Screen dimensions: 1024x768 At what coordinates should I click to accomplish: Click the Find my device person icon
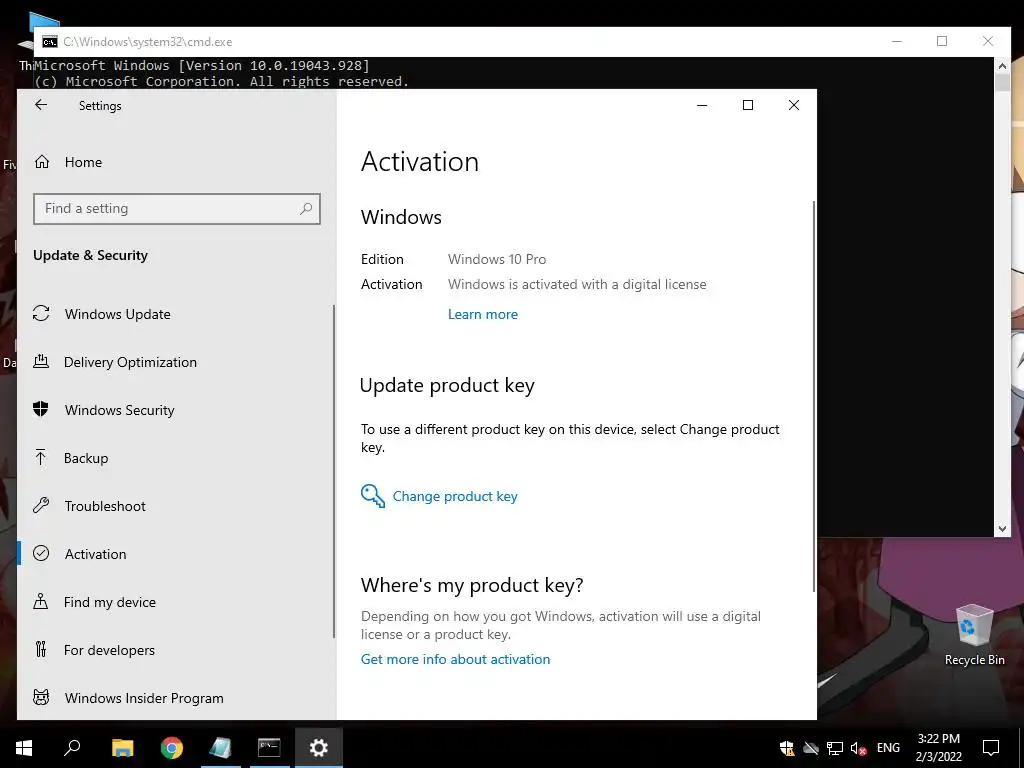[x=40, y=601]
